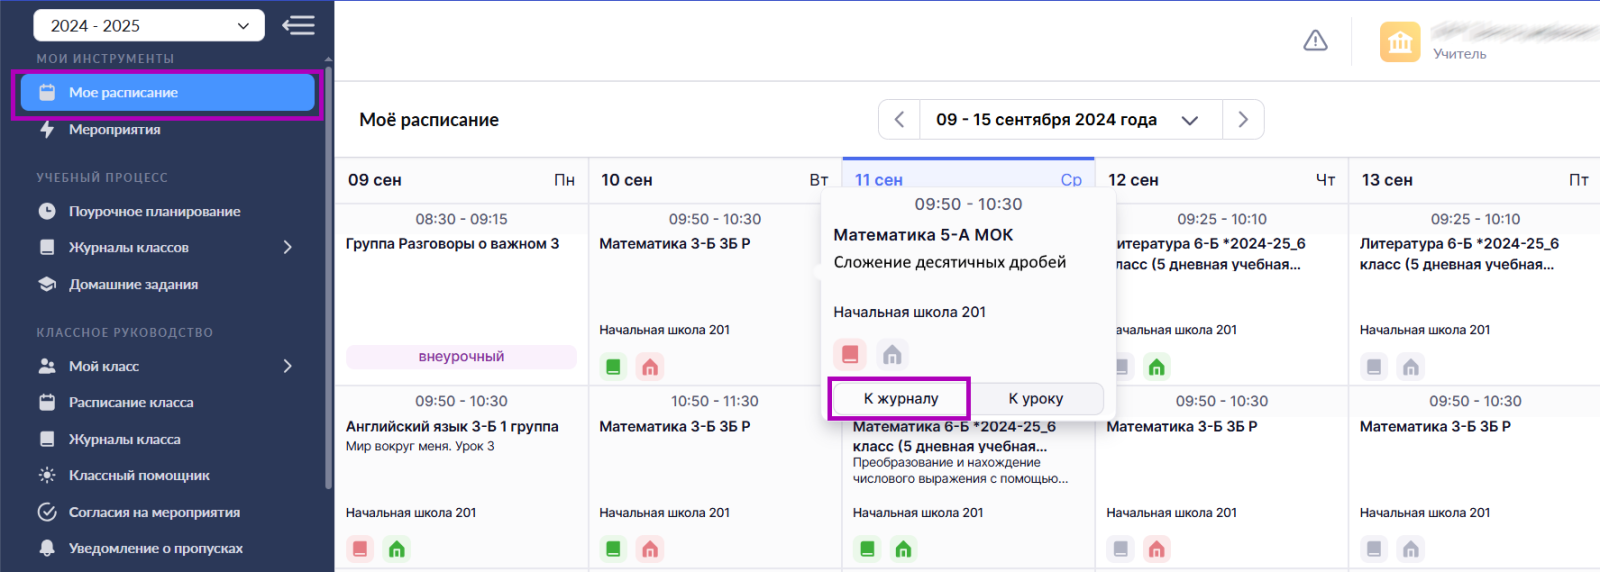Image resolution: width=1600 pixels, height=572 pixels.
Task: Click lesson topic Сложение десятичных дробей
Action: point(950,262)
